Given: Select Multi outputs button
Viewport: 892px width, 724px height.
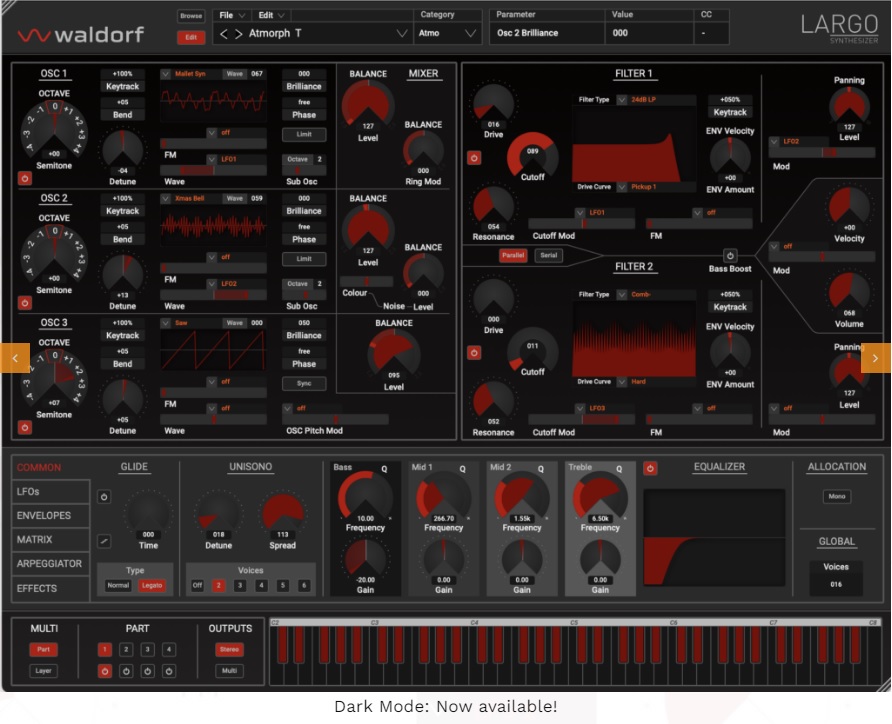Looking at the screenshot, I should pos(229,671).
